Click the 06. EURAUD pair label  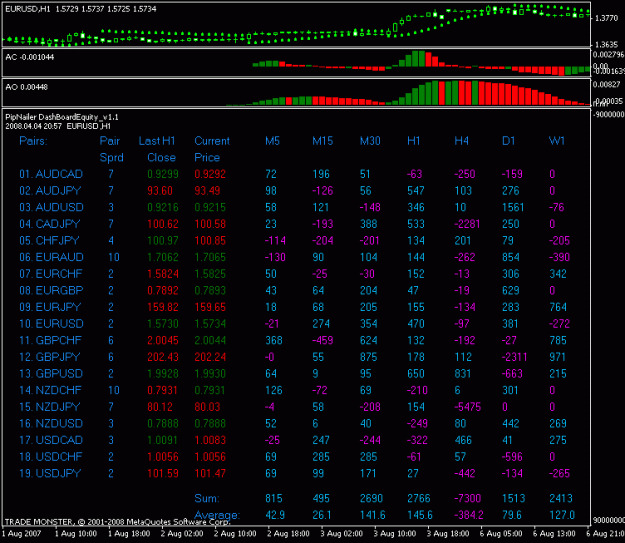(x=51, y=257)
